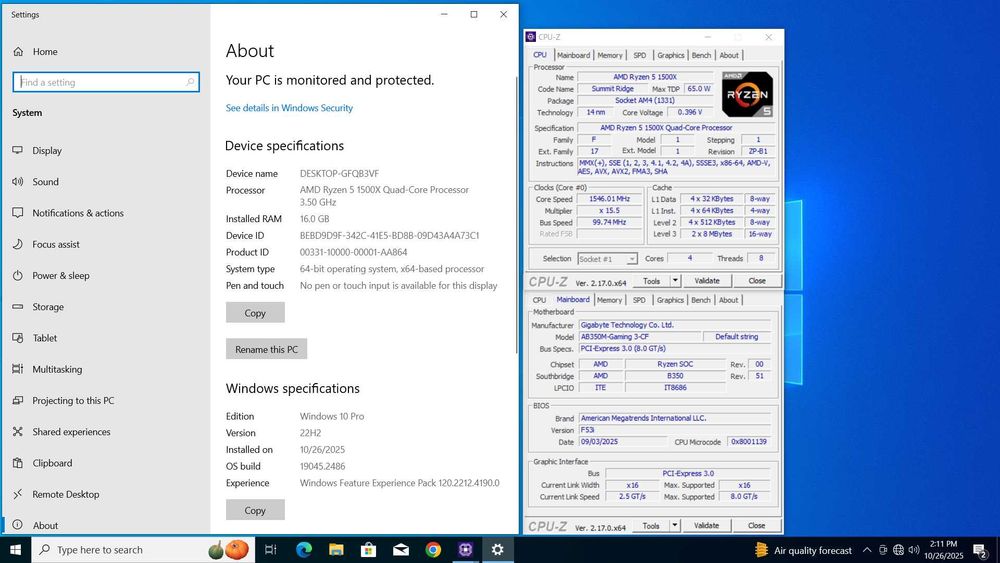1000x563 pixels.
Task: Click Validate in lower CPU-Z window
Action: 706,525
